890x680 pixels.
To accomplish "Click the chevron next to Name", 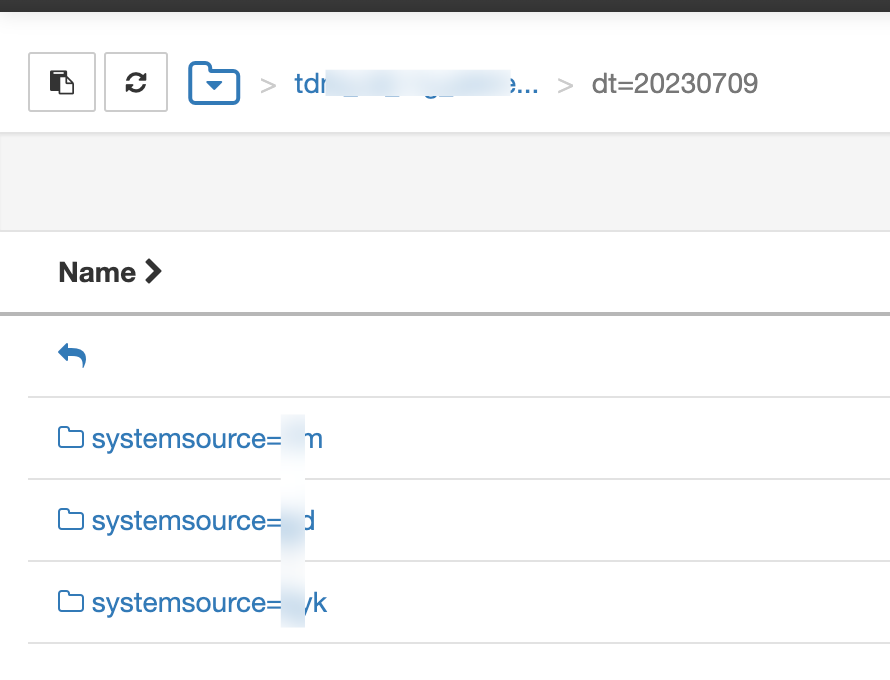I will tap(153, 271).
